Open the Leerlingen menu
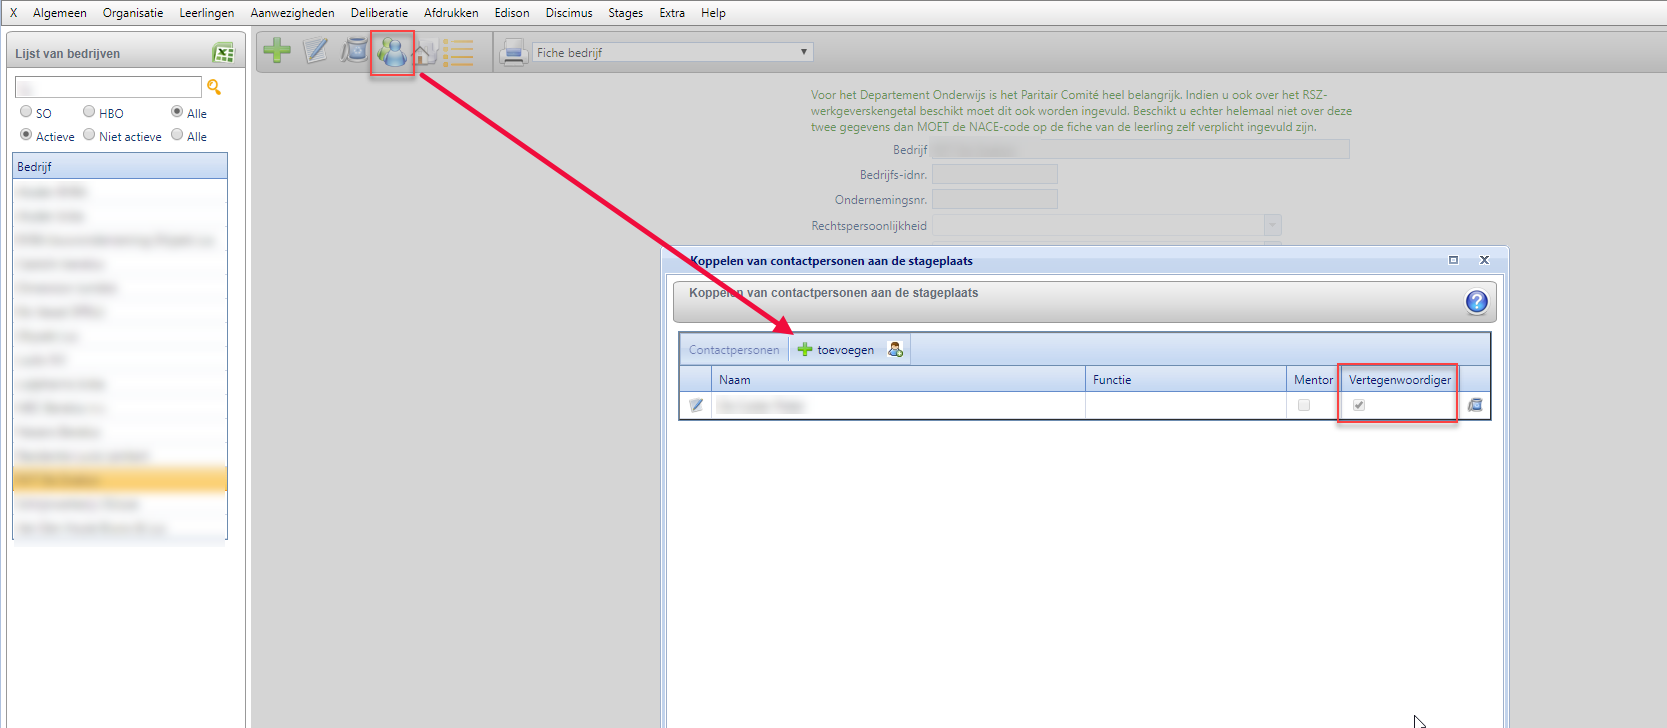Screen dimensions: 1667x728 206,13
